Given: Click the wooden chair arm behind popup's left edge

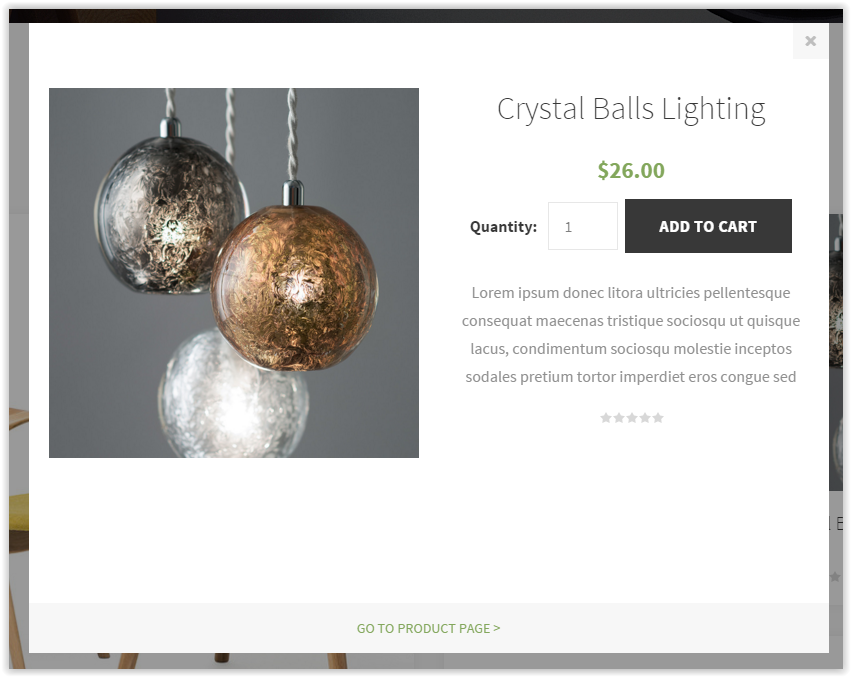Looking at the screenshot, I should (x=18, y=418).
